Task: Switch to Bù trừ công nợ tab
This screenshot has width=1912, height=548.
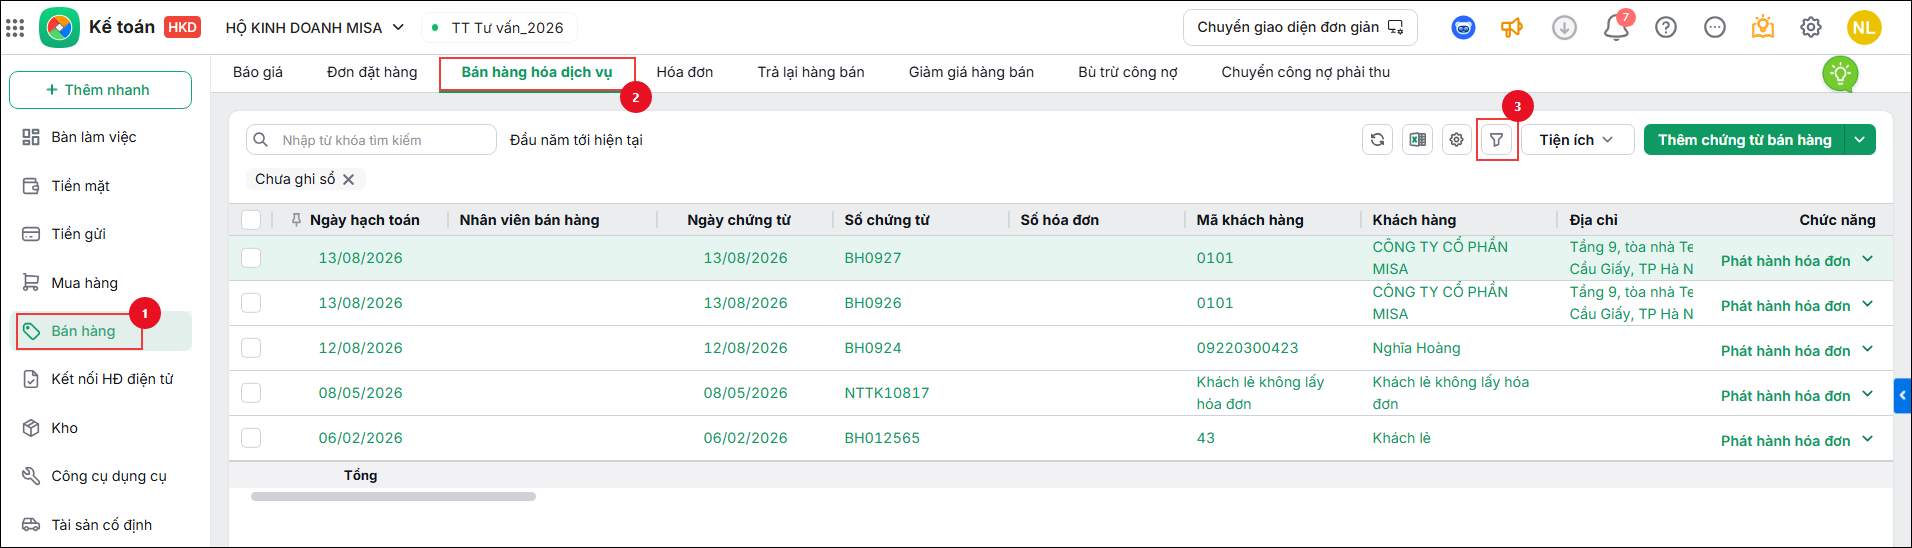Action: click(1128, 72)
